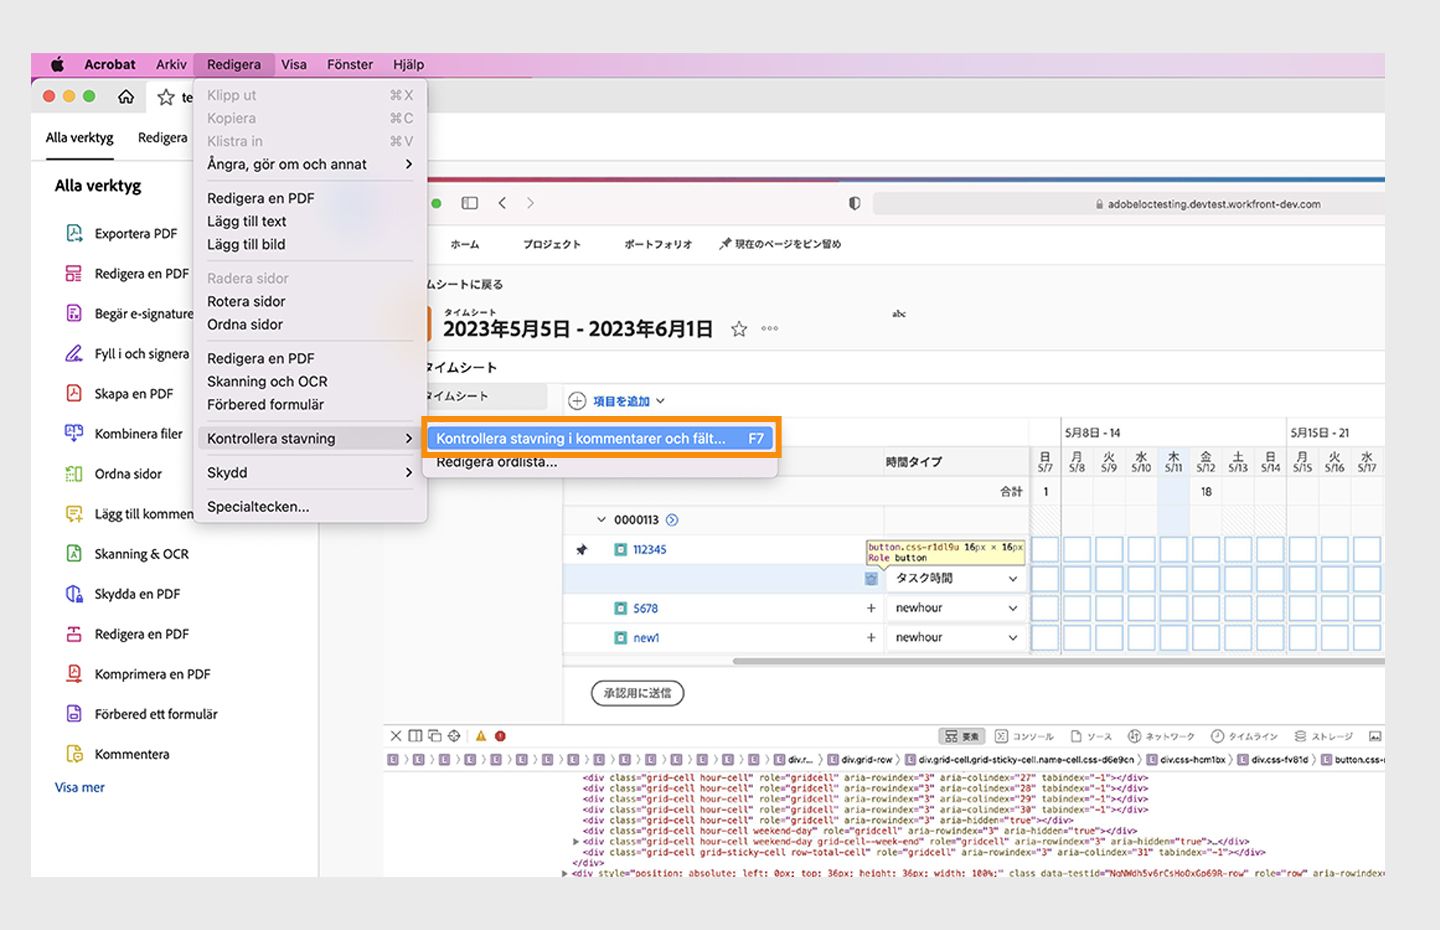This screenshot has width=1440, height=930.
Task: Click the home icon in toolbar
Action: pyautogui.click(x=126, y=97)
